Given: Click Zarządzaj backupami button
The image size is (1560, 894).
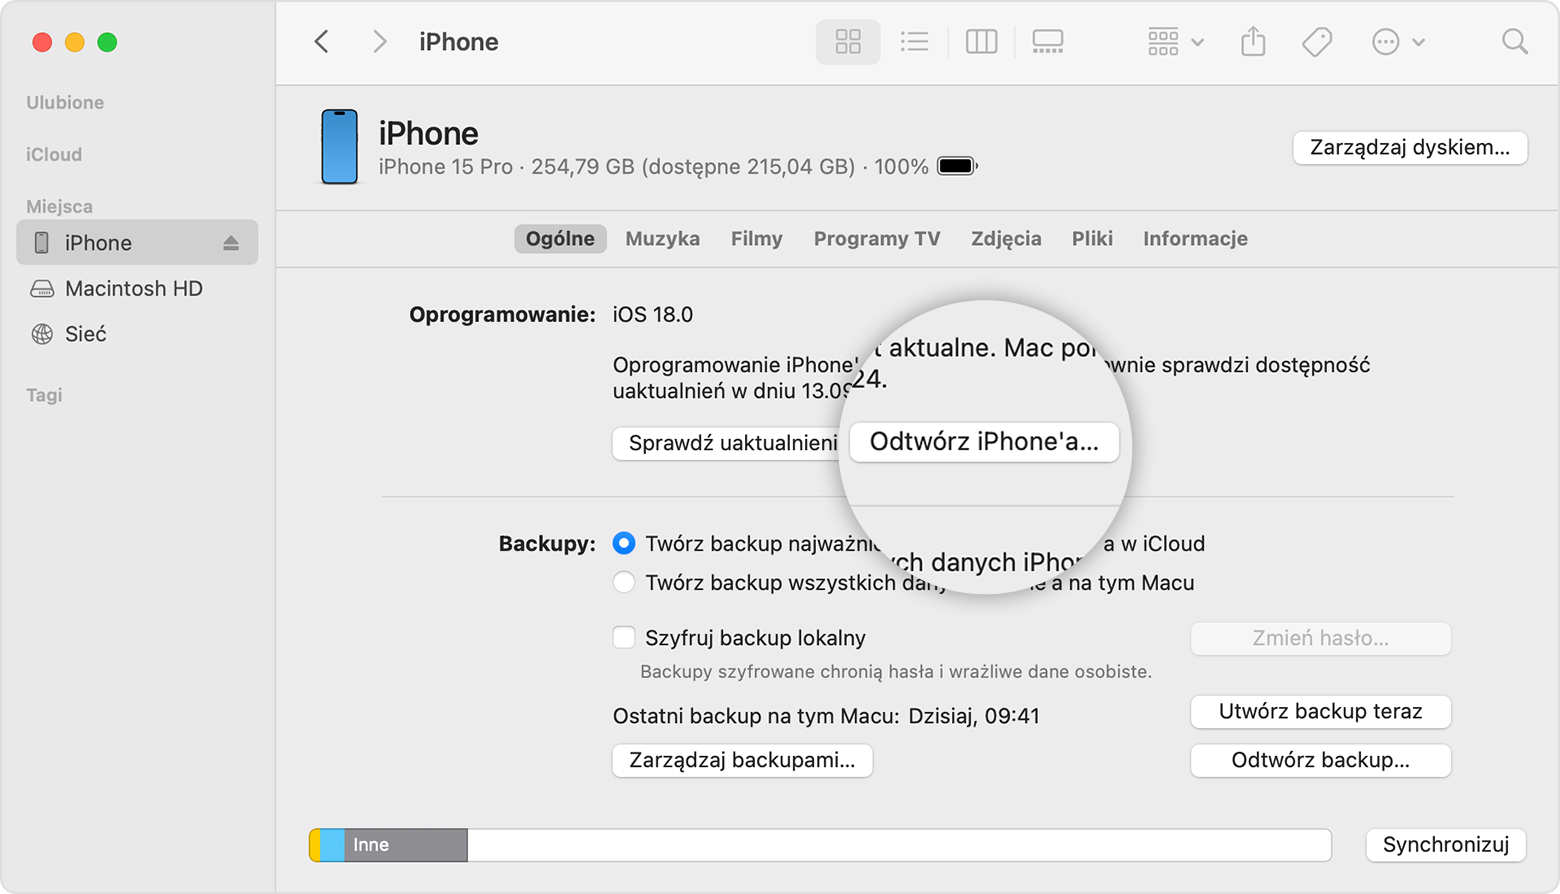Looking at the screenshot, I should [x=742, y=760].
